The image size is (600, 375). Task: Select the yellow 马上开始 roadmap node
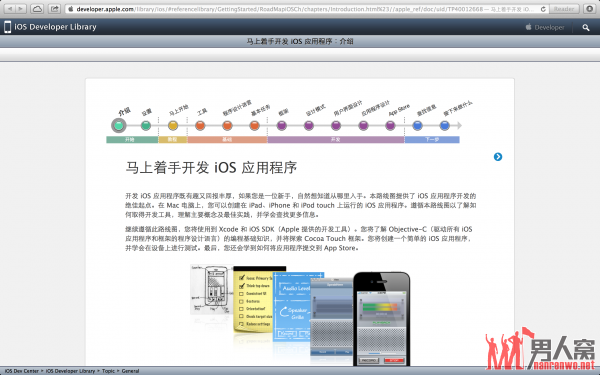pos(173,125)
